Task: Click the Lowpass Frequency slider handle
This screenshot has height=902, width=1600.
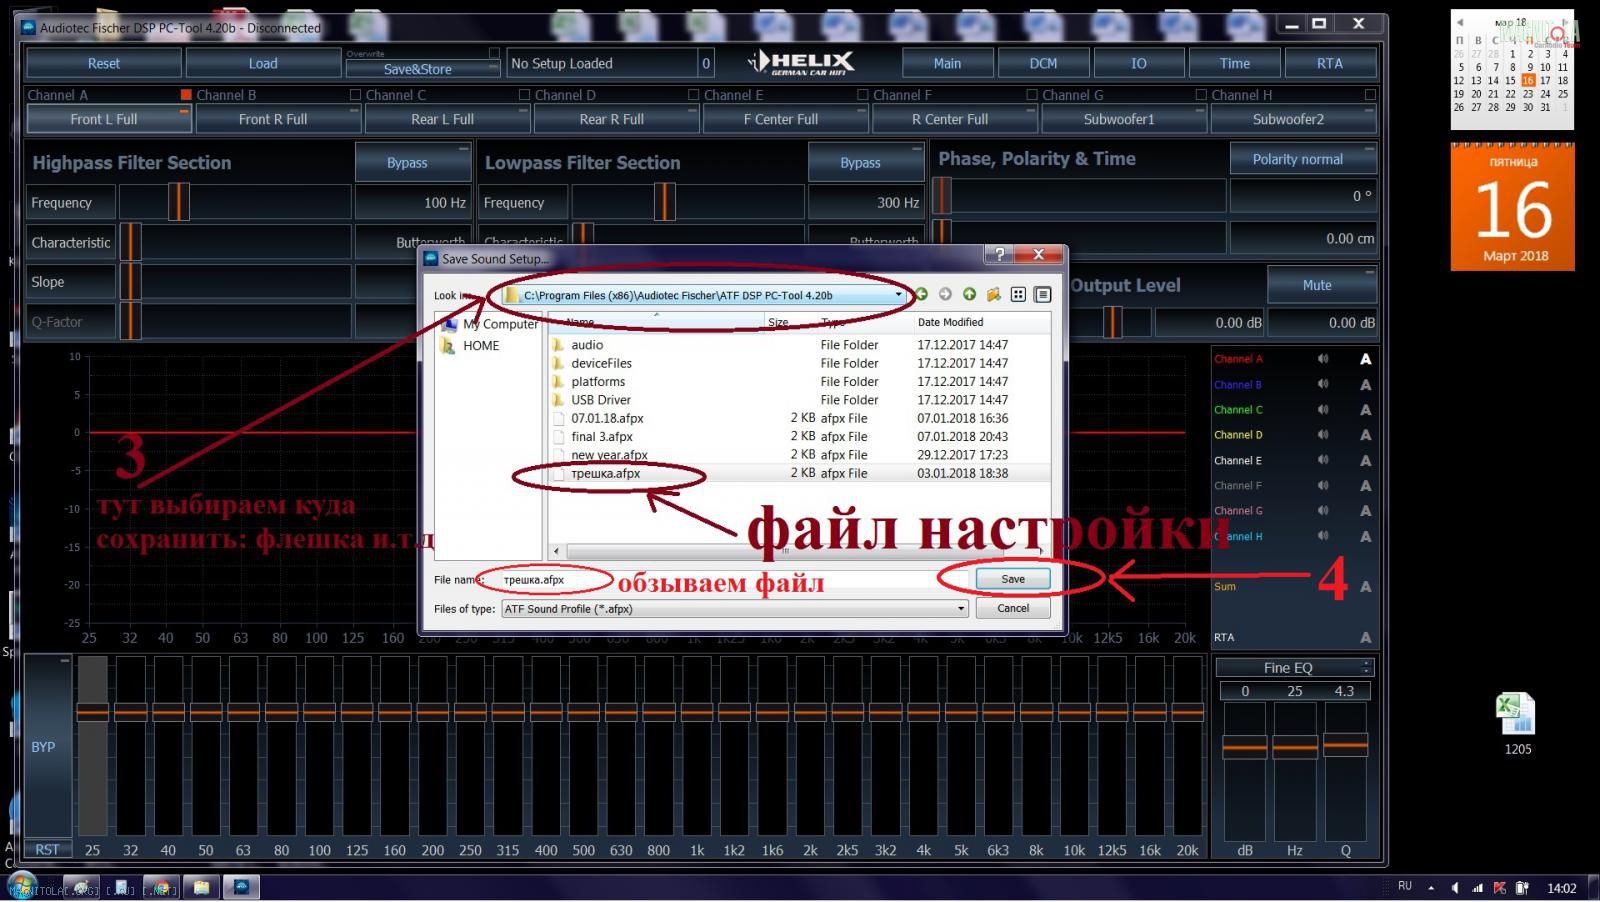Action: click(x=665, y=202)
